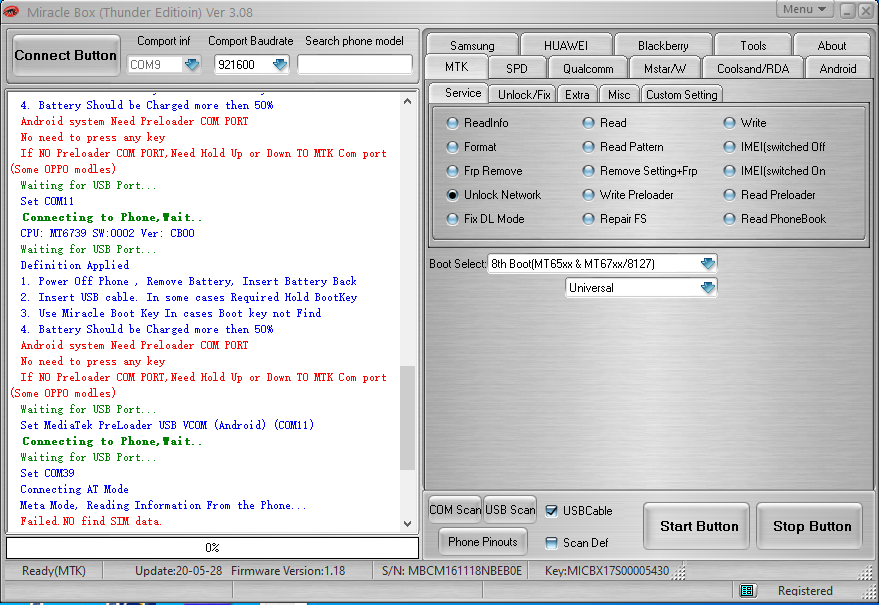Open the Mstar/W tab
The height and width of the screenshot is (605, 879).
(664, 68)
